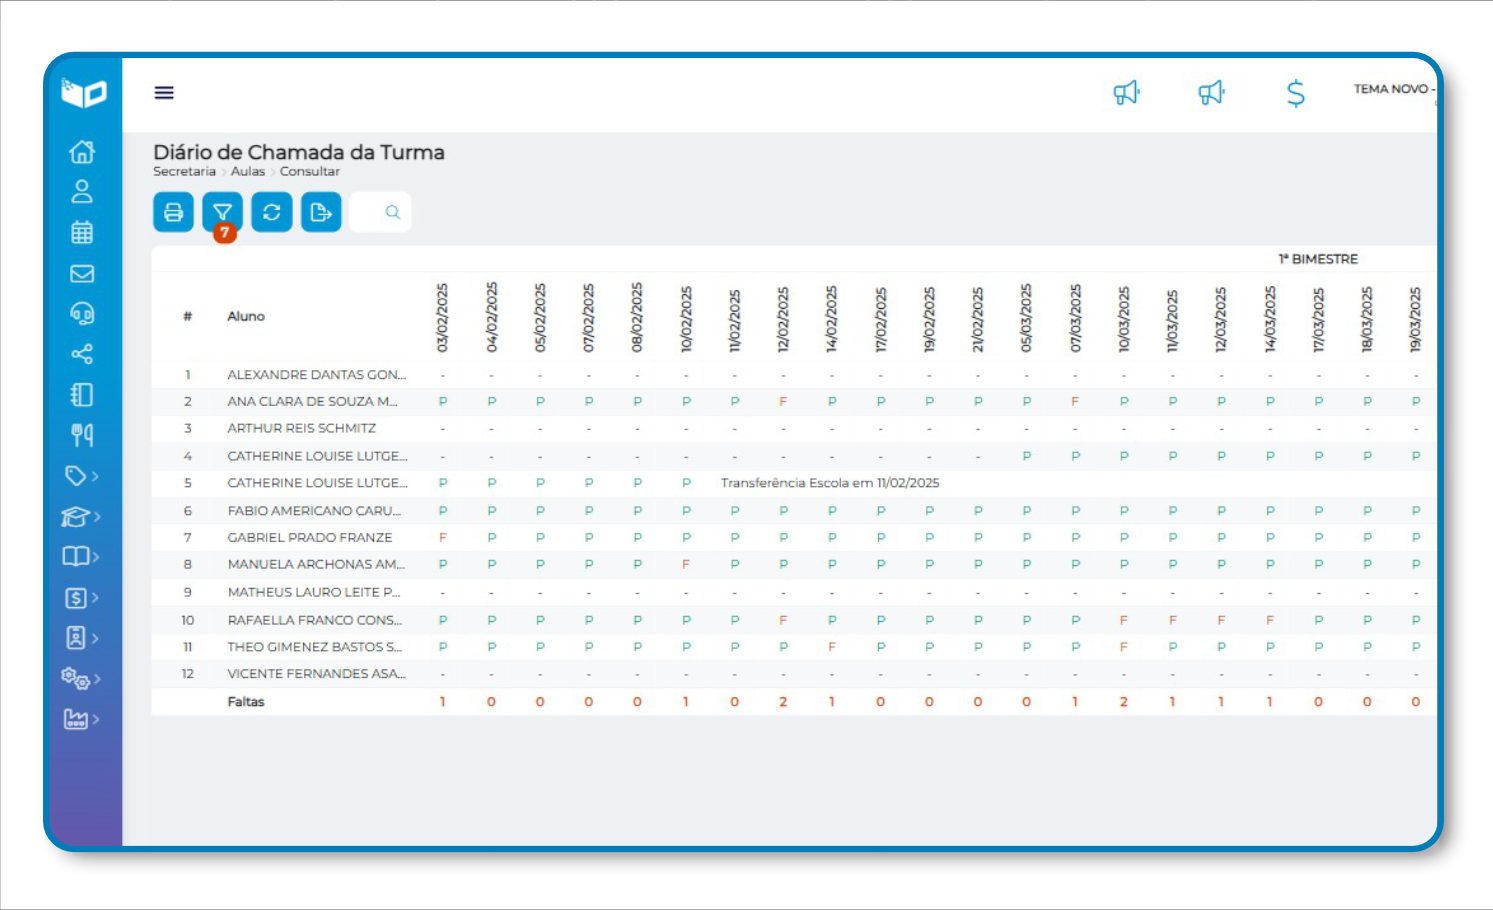Image resolution: width=1493 pixels, height=910 pixels.
Task: Click the Aulas breadcrumb item
Action: [x=247, y=172]
